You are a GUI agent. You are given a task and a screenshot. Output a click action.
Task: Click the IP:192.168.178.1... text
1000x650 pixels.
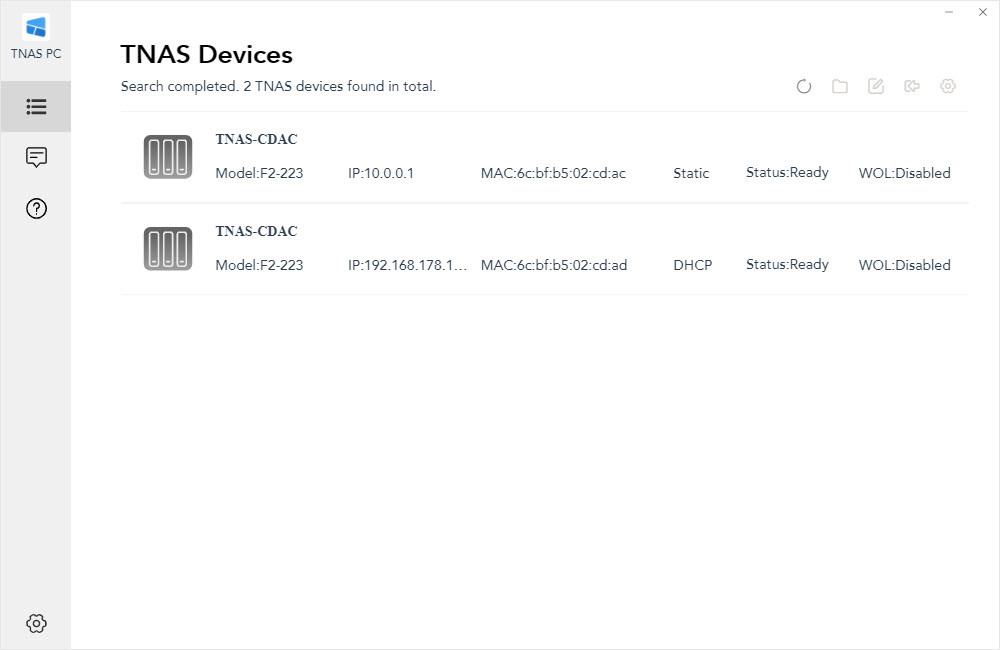[408, 265]
